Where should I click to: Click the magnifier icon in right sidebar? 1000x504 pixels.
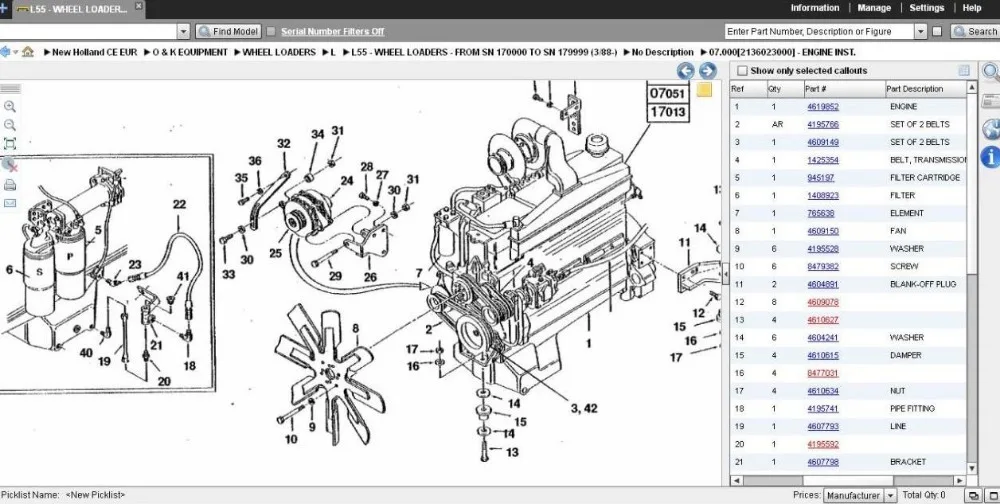990,71
